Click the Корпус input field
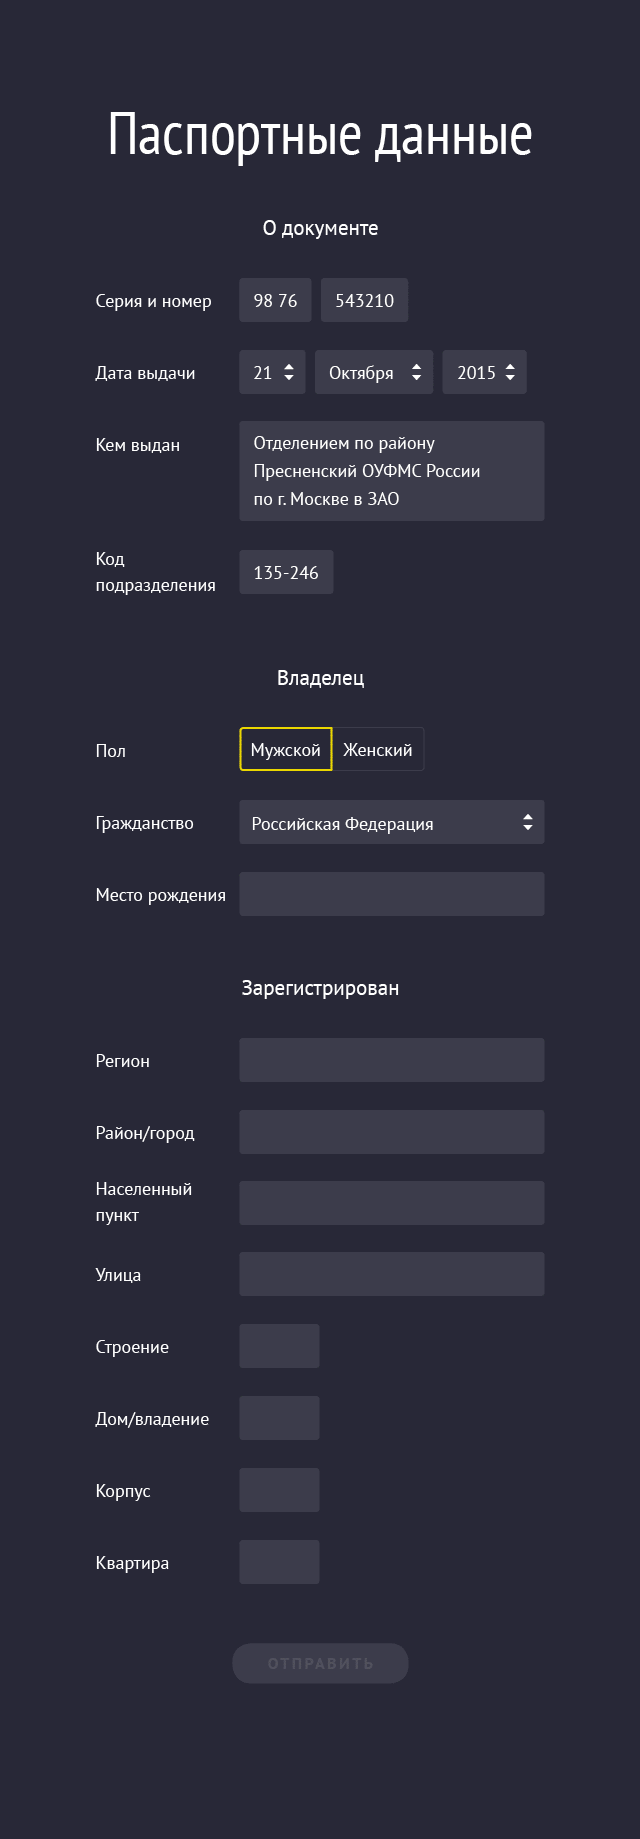The image size is (640, 1839). 279,1490
